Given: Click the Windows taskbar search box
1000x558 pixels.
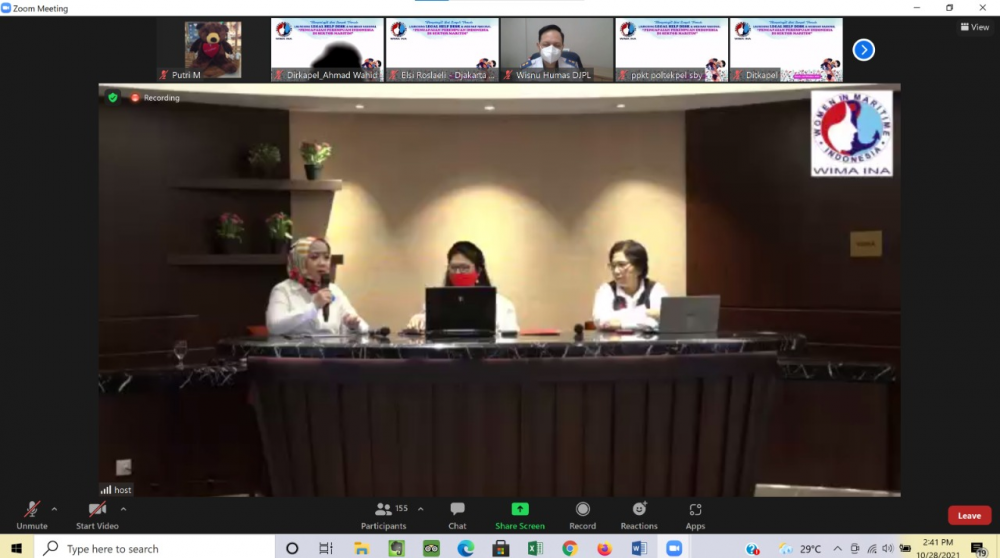Looking at the screenshot, I should 154,548.
